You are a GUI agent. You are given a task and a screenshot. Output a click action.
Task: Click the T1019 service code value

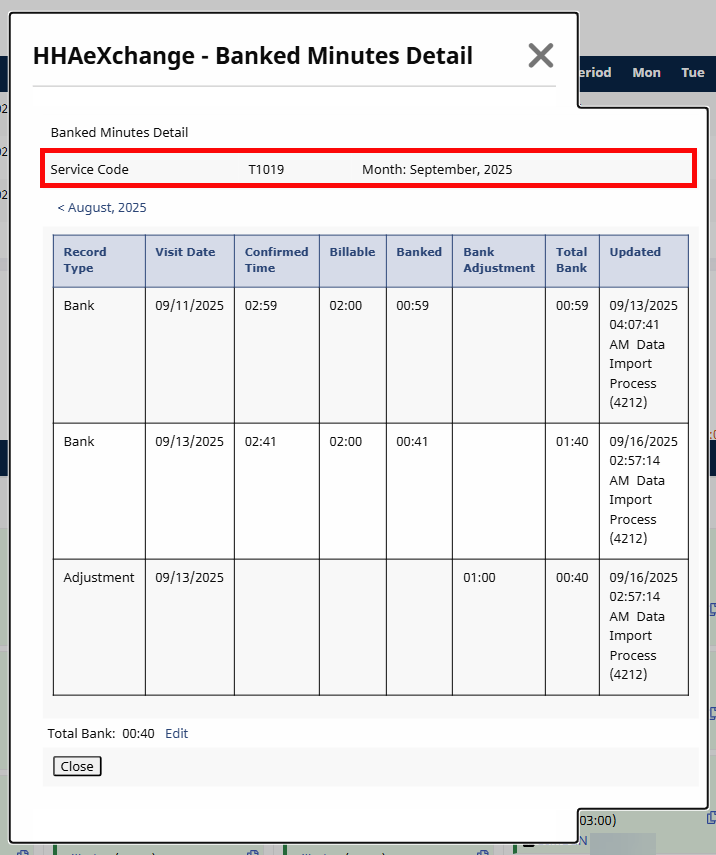(266, 170)
